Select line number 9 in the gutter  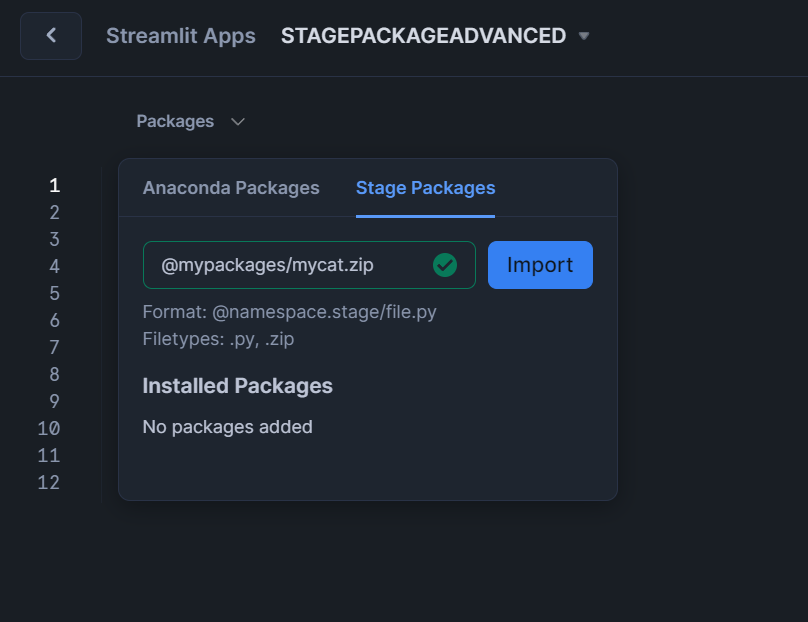tap(54, 401)
